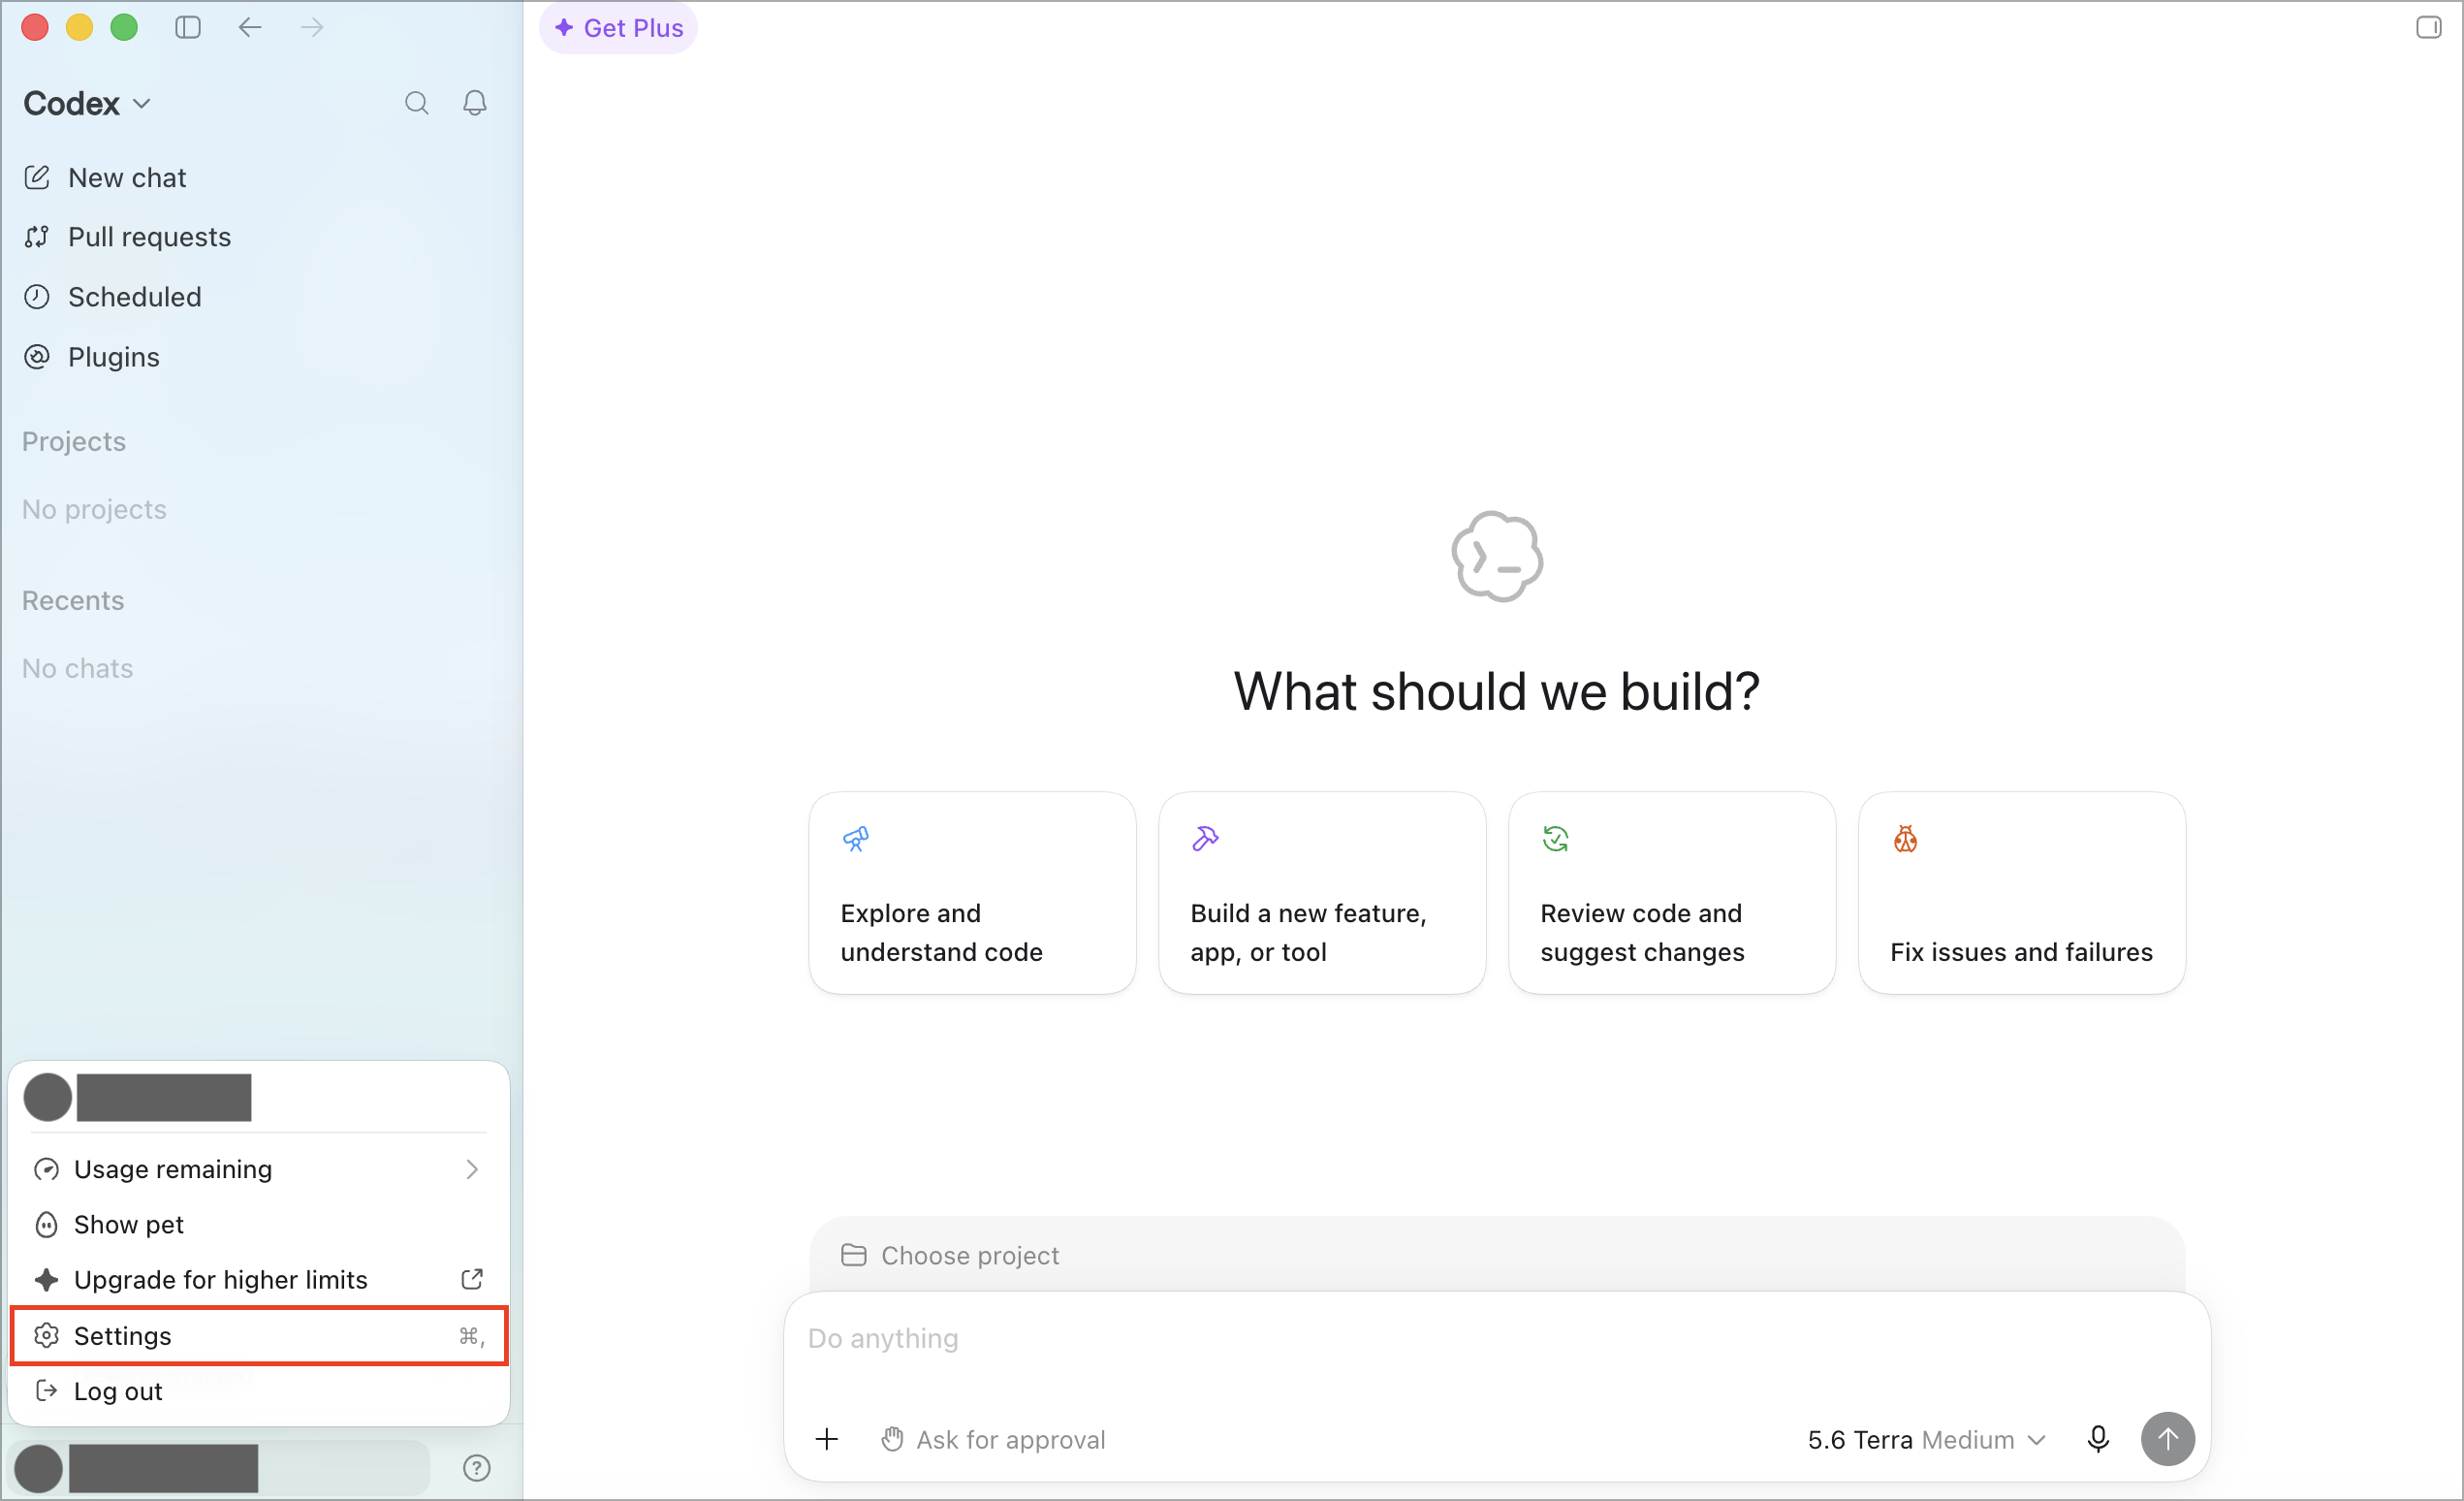Open notifications bell
This screenshot has width=2464, height=1501.
pos(475,103)
